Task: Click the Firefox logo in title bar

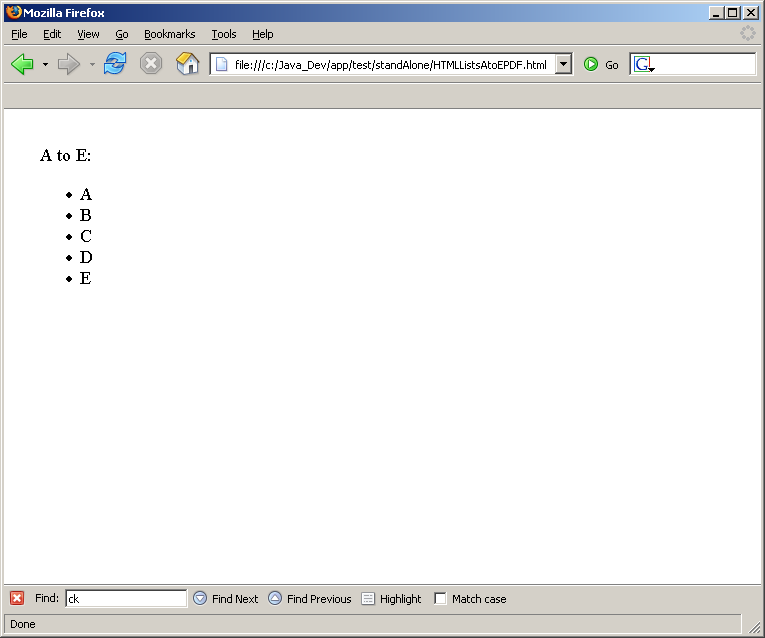Action: click(14, 12)
